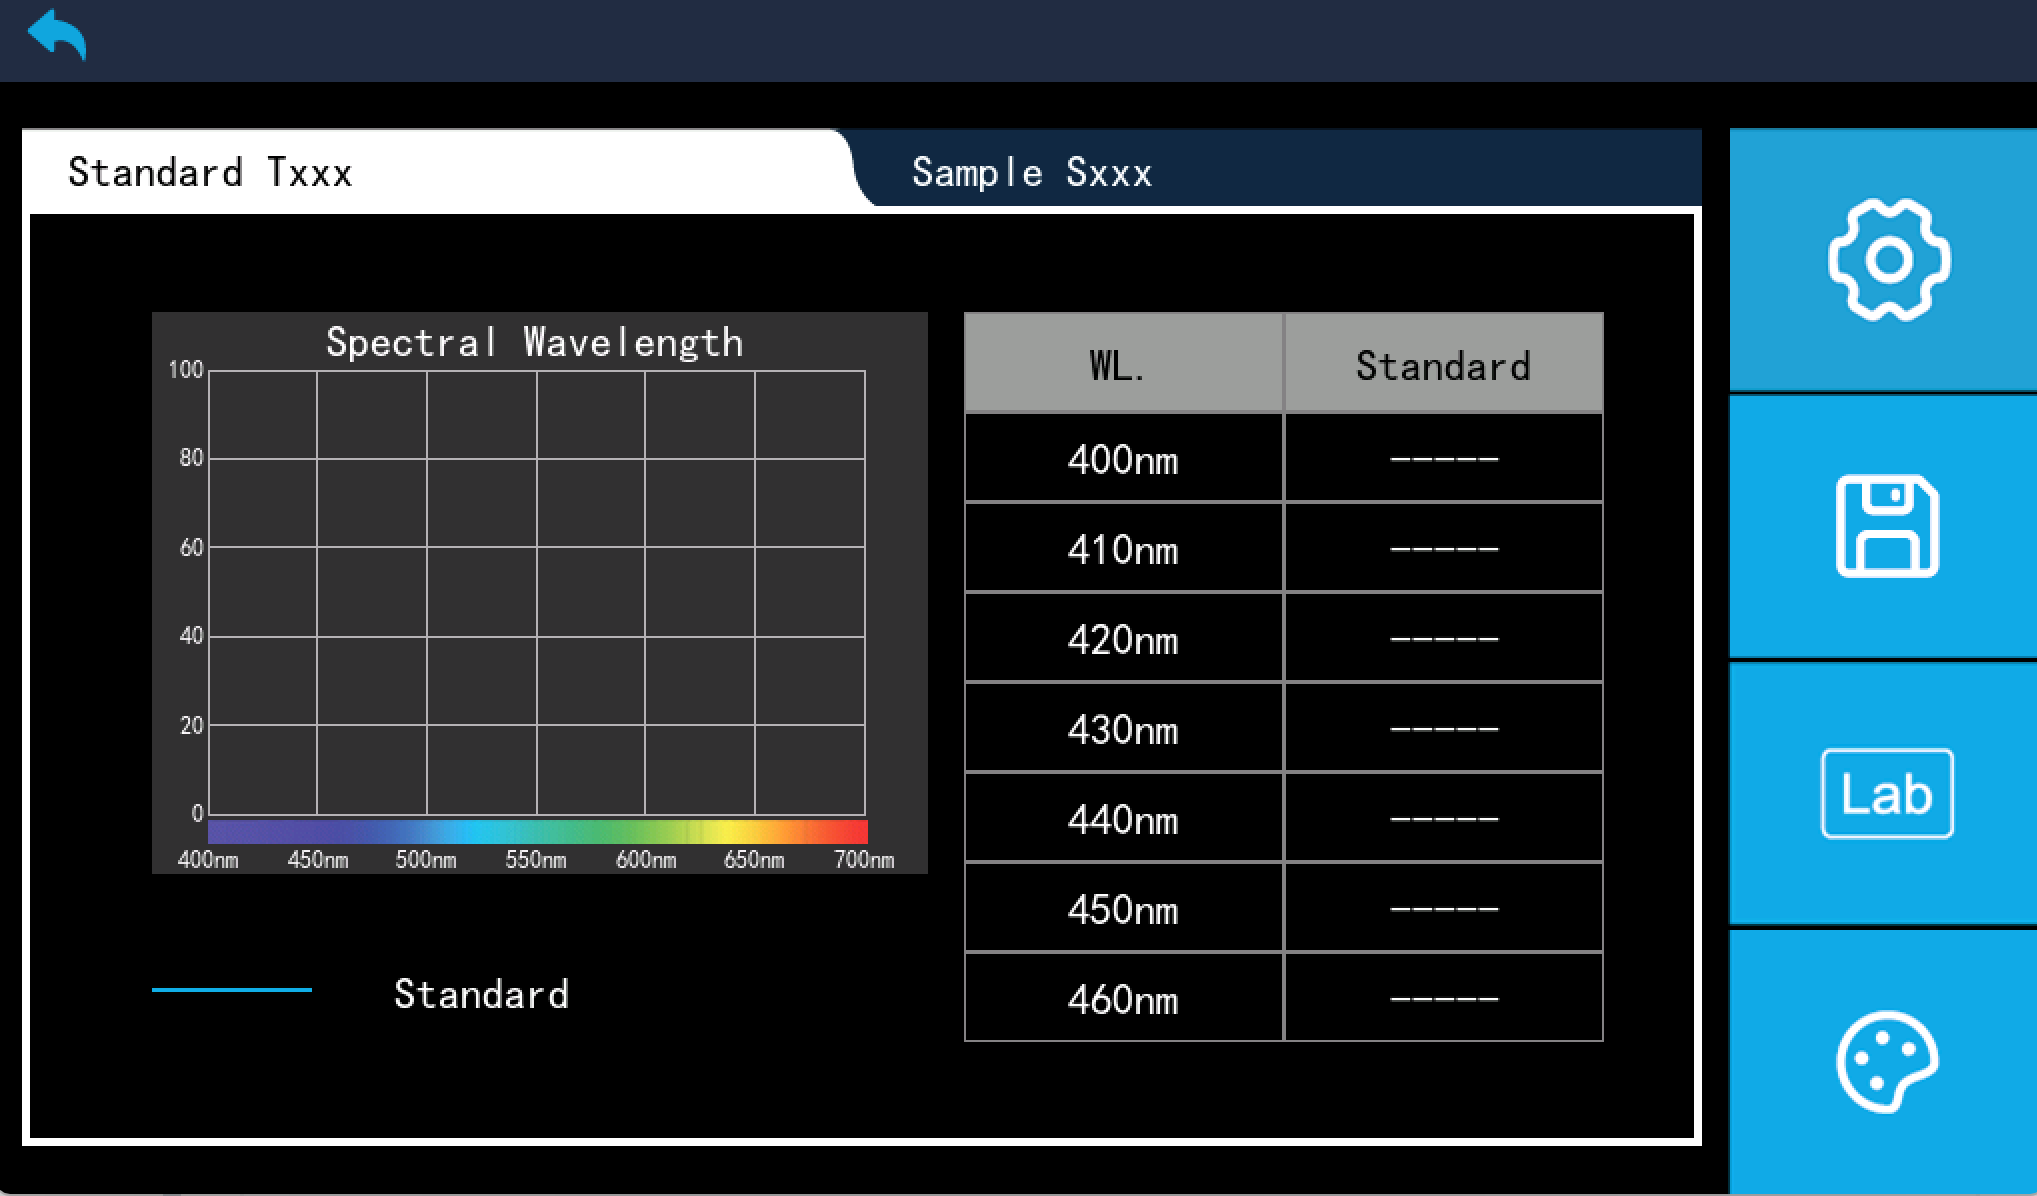This screenshot has height=1196, width=2037.
Task: Select the 450nm row in table
Action: pos(1122,910)
